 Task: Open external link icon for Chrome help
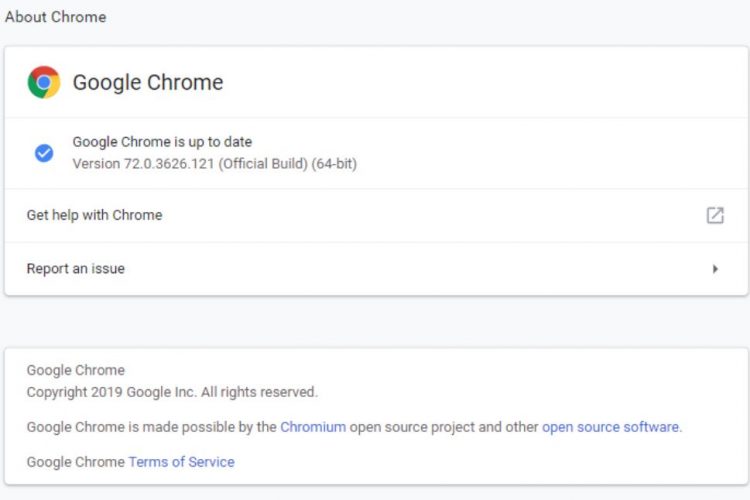(x=715, y=215)
